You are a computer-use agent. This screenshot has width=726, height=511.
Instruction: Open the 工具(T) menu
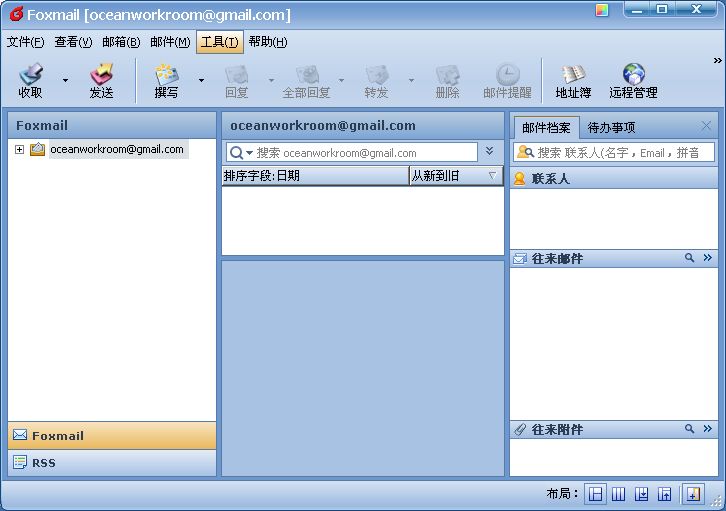(x=219, y=42)
